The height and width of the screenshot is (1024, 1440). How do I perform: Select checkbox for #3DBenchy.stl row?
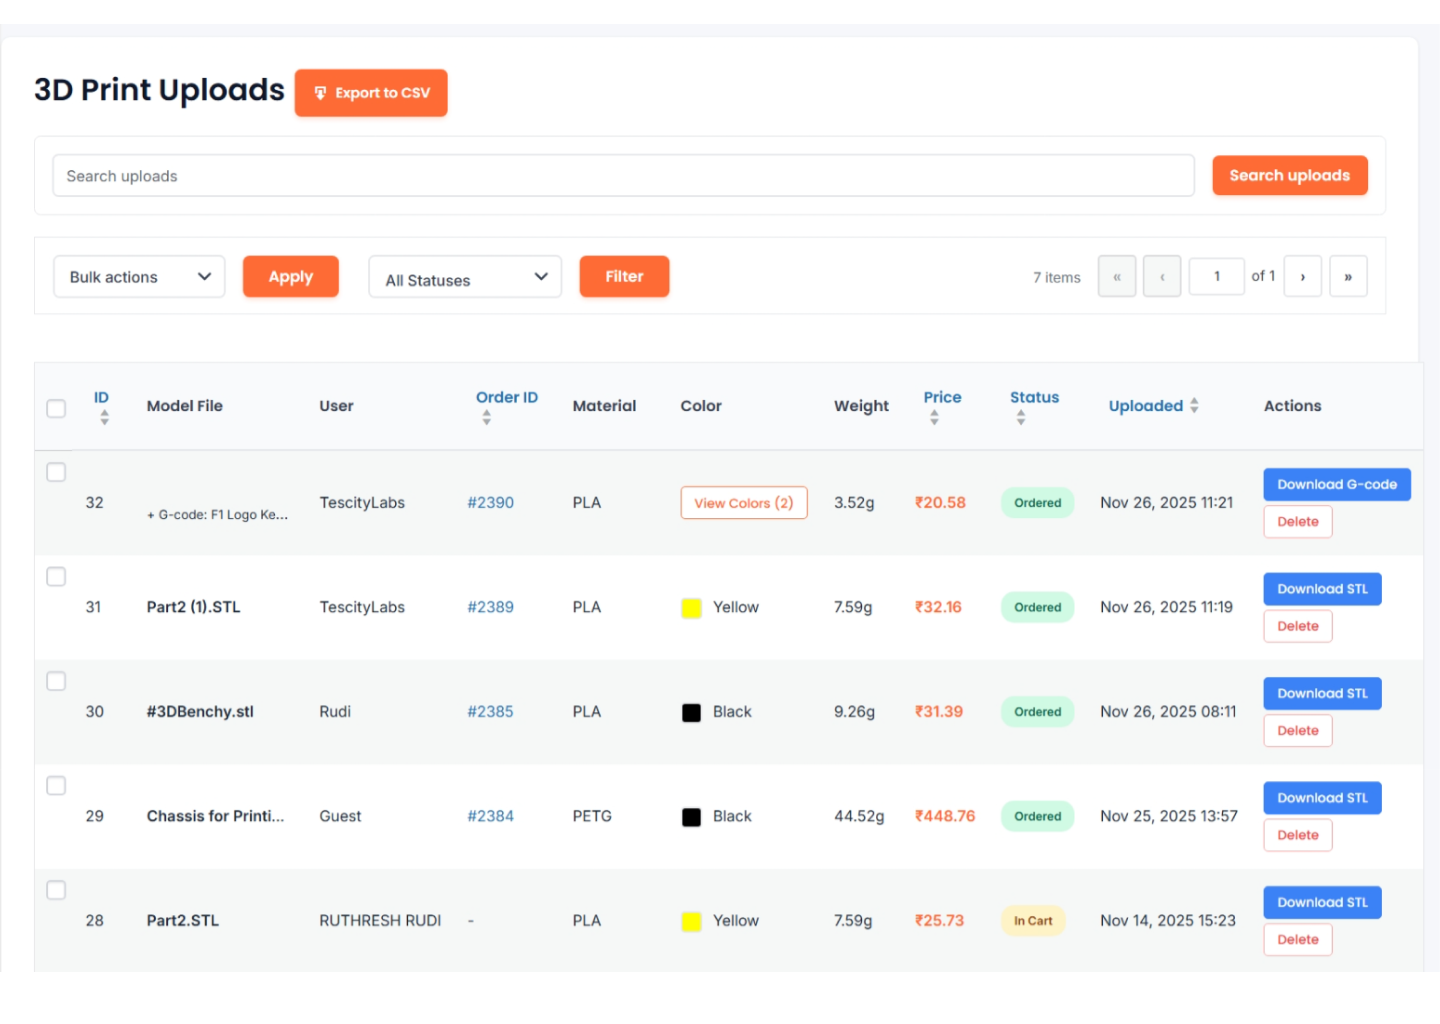(x=56, y=681)
